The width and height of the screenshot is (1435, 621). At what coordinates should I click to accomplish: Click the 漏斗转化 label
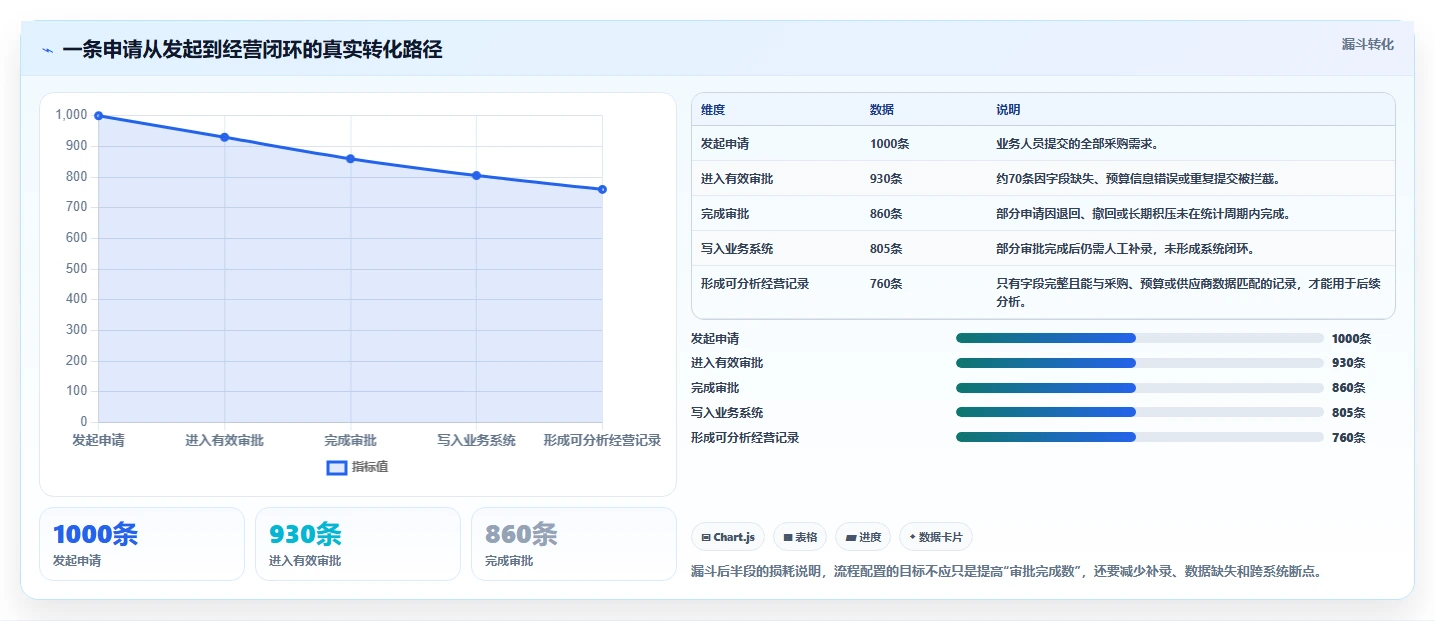[x=1367, y=45]
